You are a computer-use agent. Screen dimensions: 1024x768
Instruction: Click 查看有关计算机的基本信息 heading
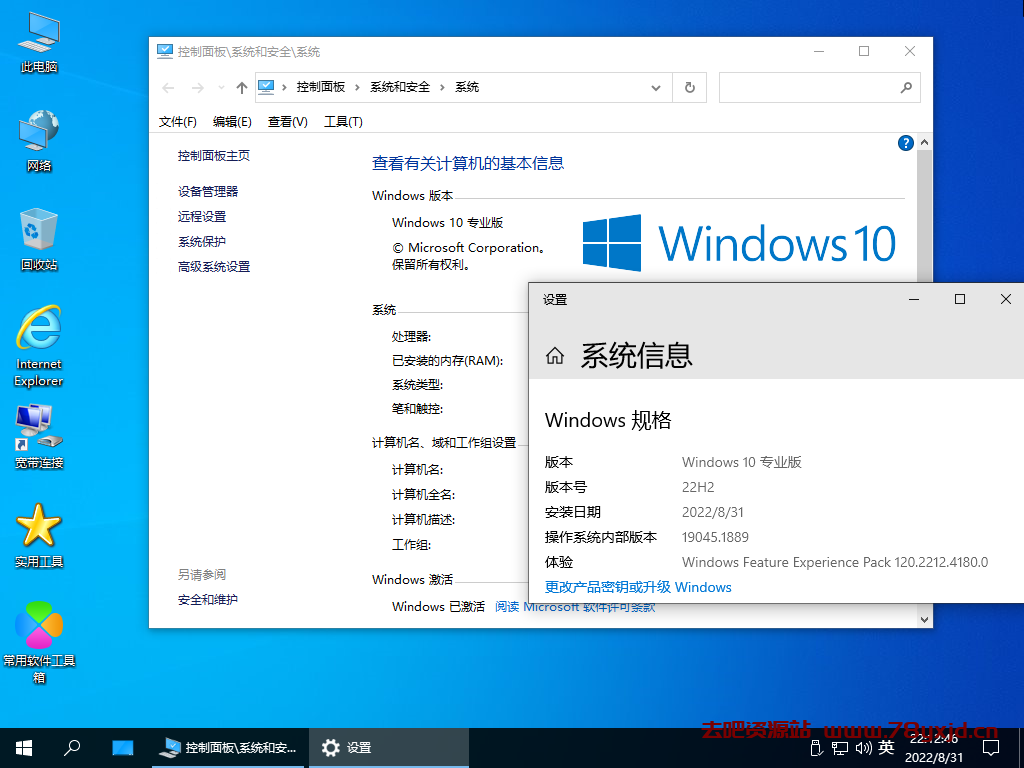click(x=468, y=163)
